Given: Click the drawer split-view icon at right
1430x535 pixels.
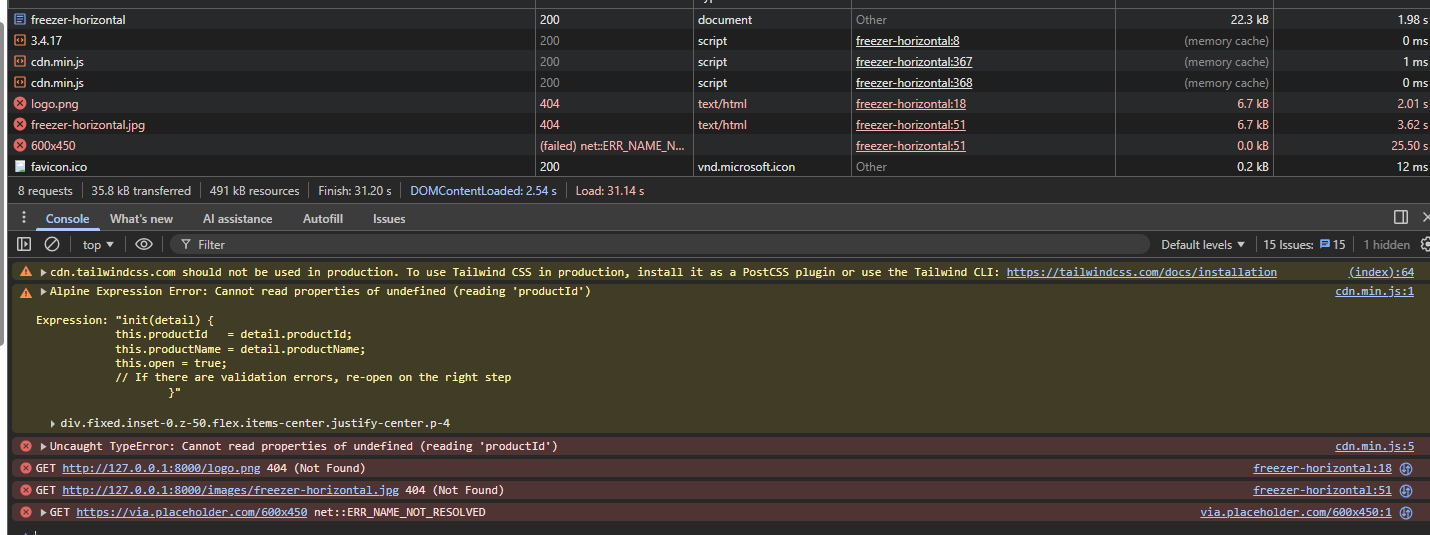Looking at the screenshot, I should click(x=1401, y=218).
